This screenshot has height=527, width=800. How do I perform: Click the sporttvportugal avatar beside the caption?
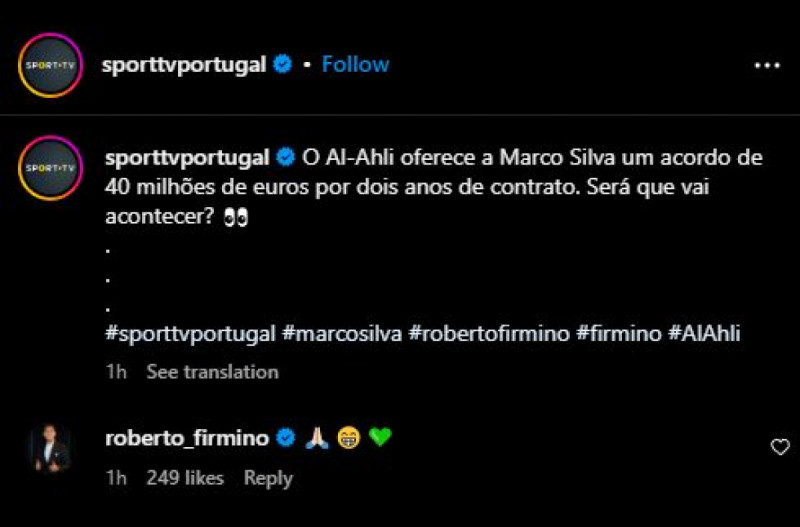[50, 168]
